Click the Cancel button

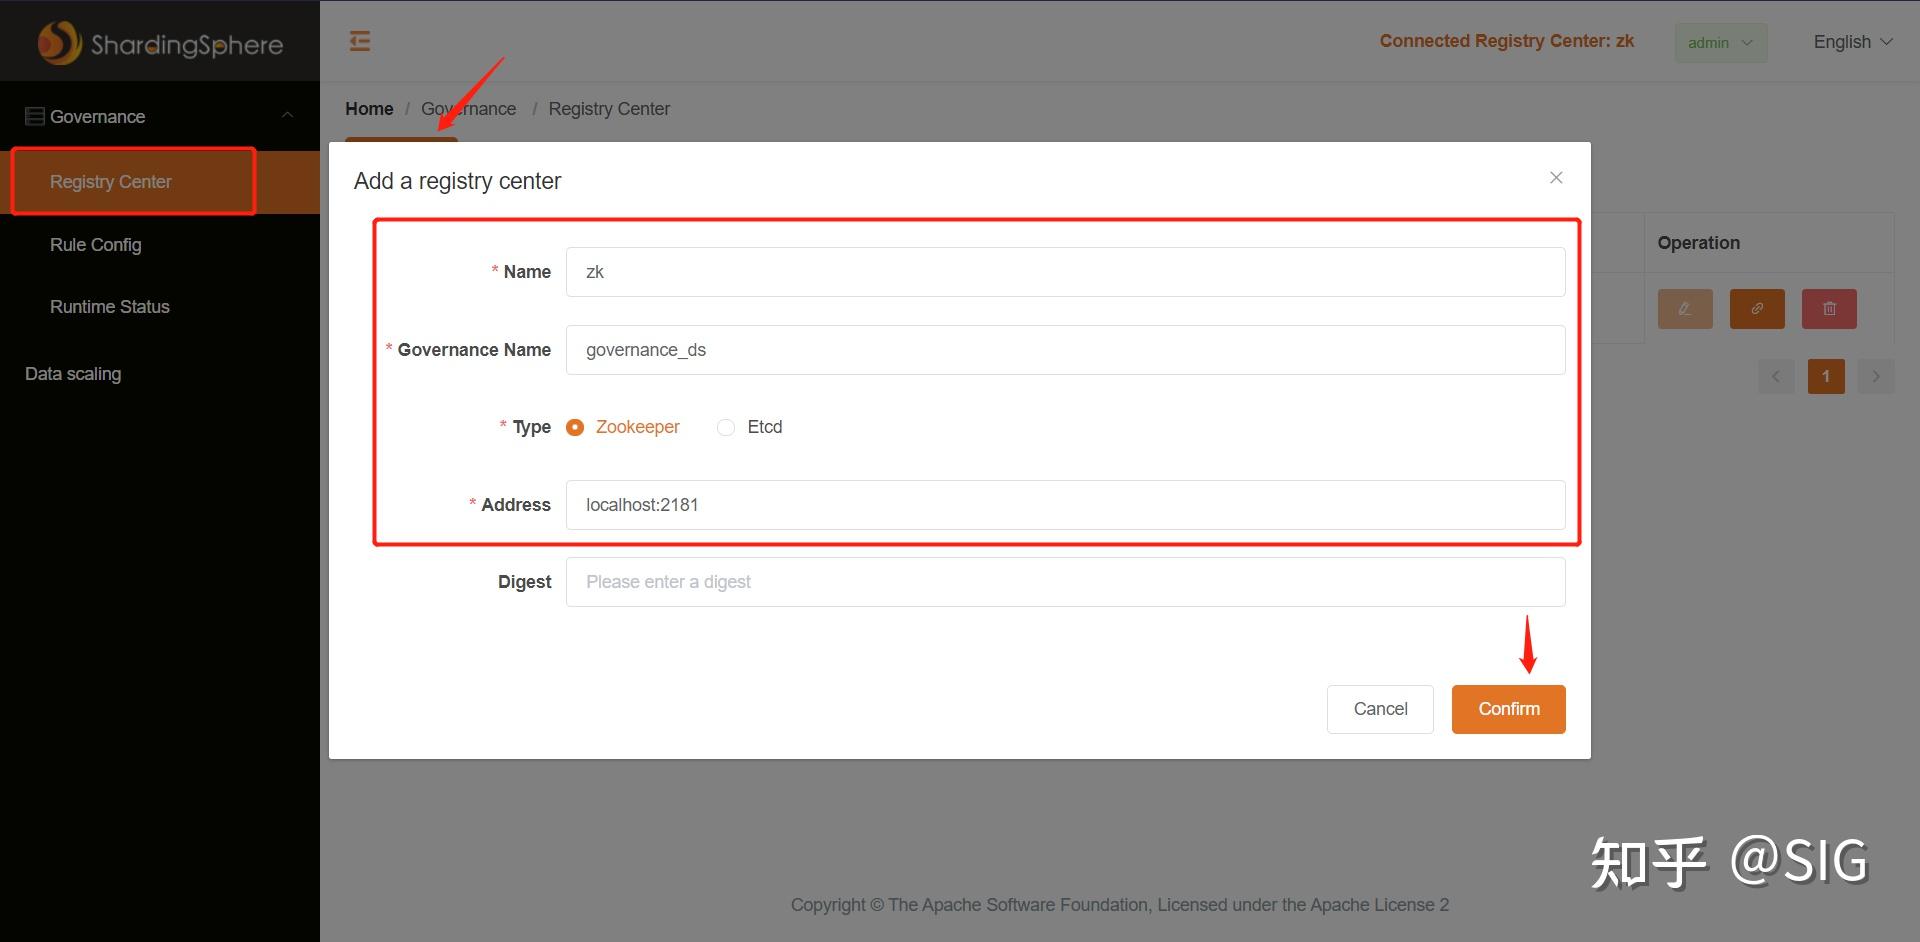tap(1380, 709)
